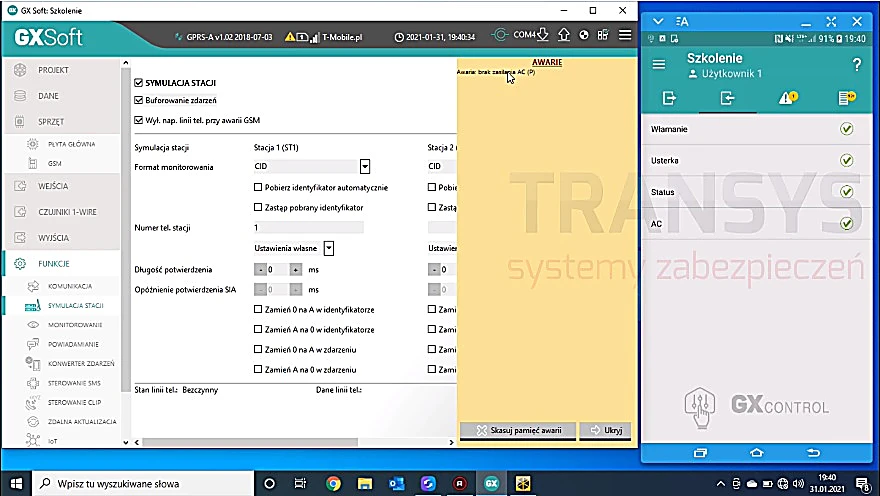Click the warning triangle icon in header
The image size is (880, 496).
tap(290, 37)
